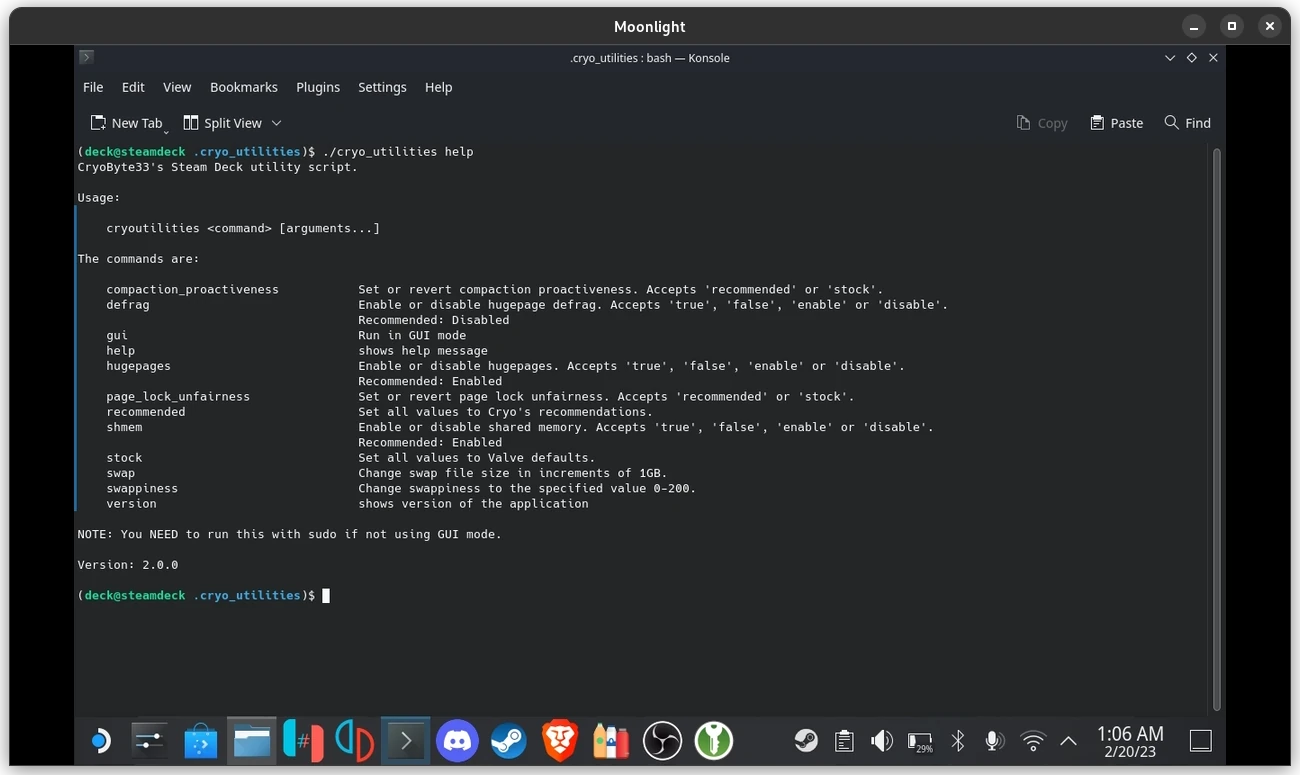Viewport: 1300px width, 775px height.
Task: Open the View menu
Action: coord(177,87)
